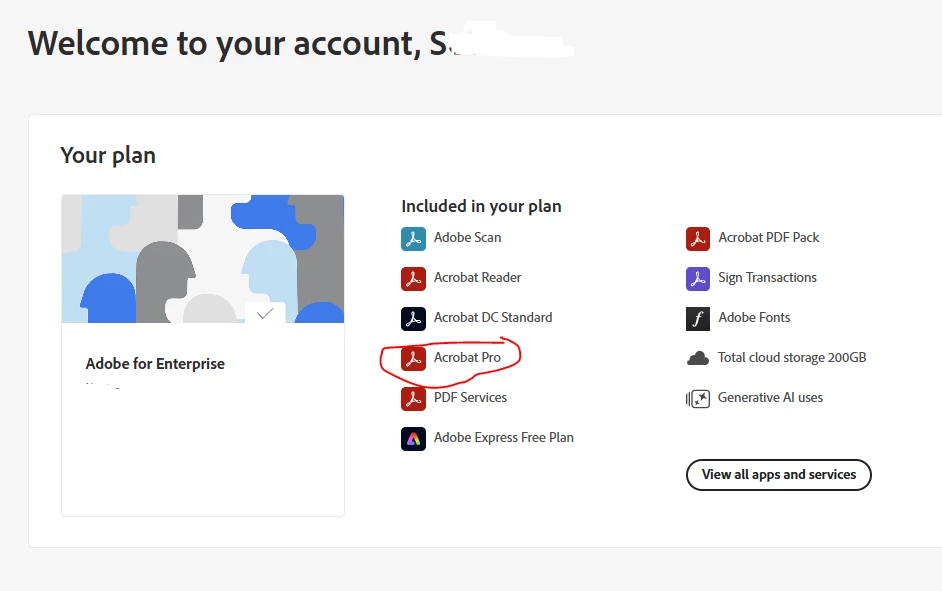Image resolution: width=942 pixels, height=591 pixels.
Task: Open View all apps and services
Action: 779,474
